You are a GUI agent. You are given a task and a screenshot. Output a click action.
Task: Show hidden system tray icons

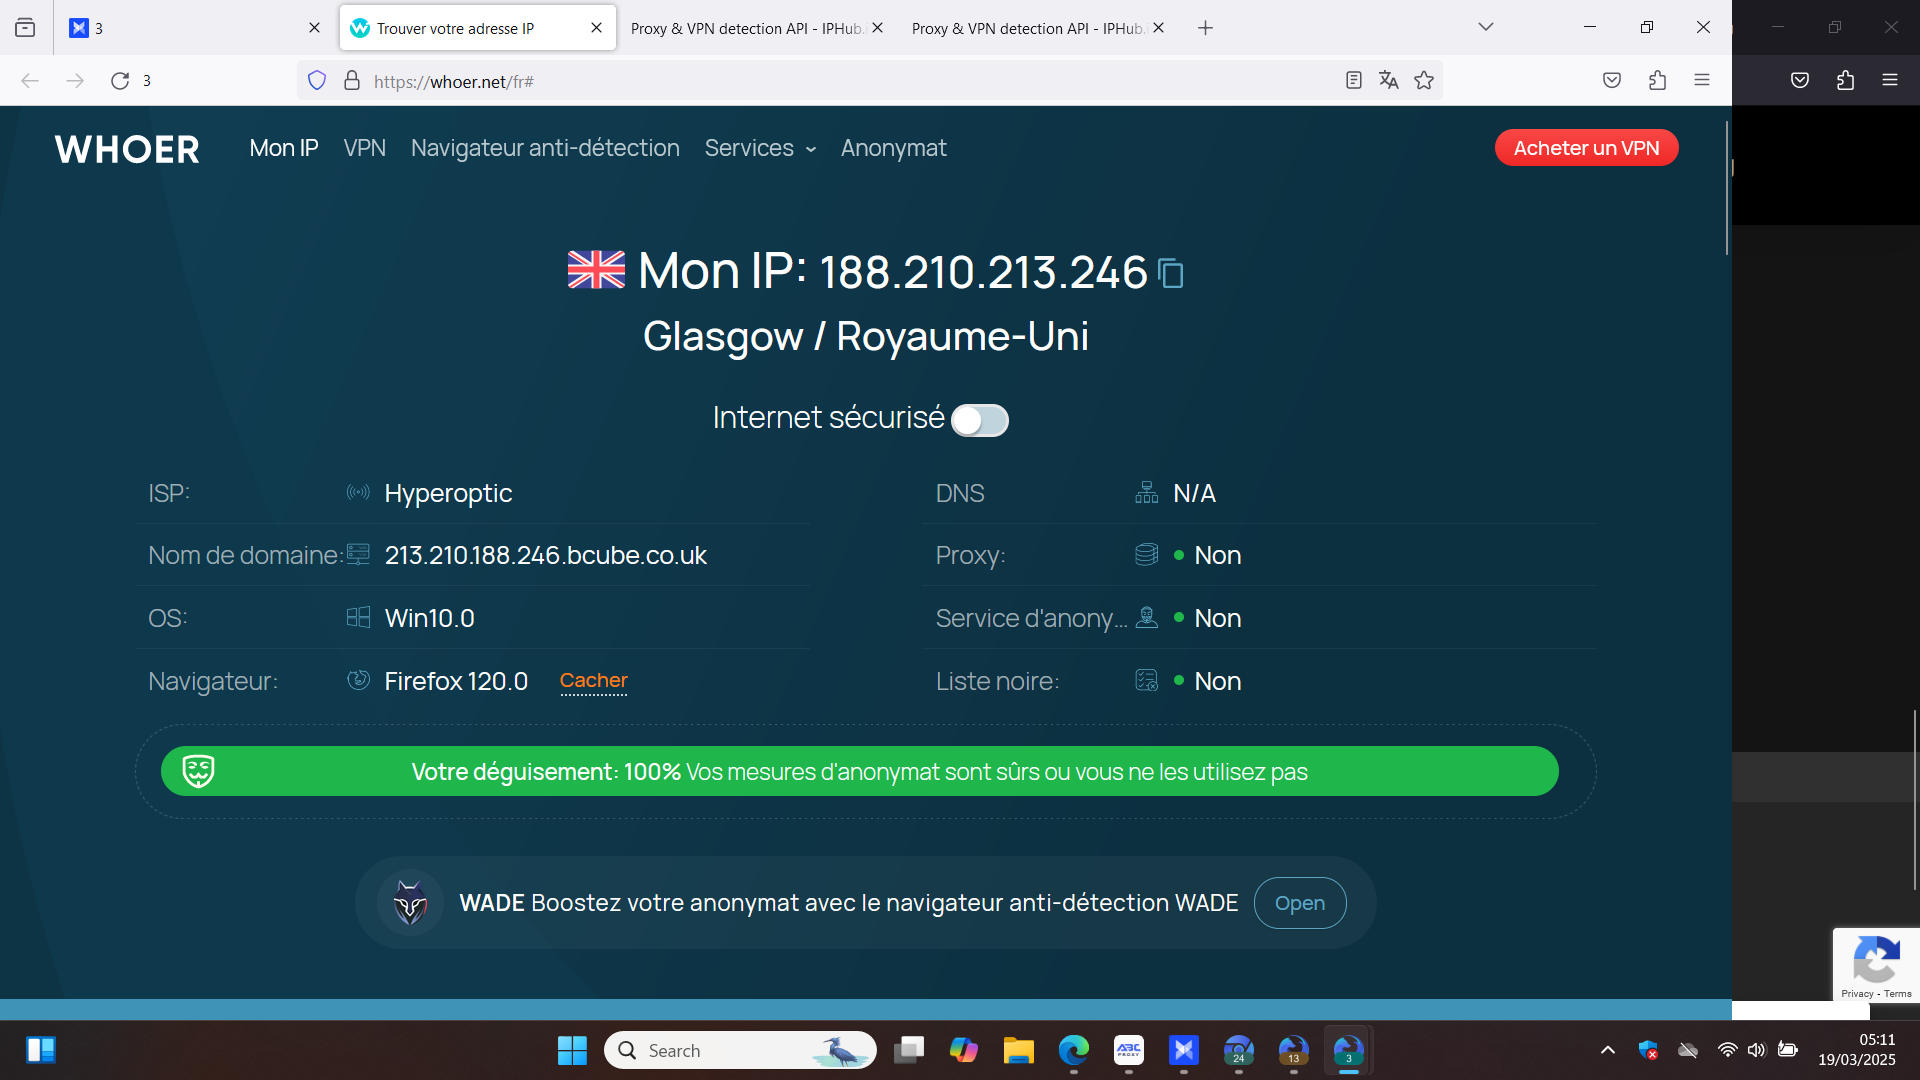coord(1608,1050)
